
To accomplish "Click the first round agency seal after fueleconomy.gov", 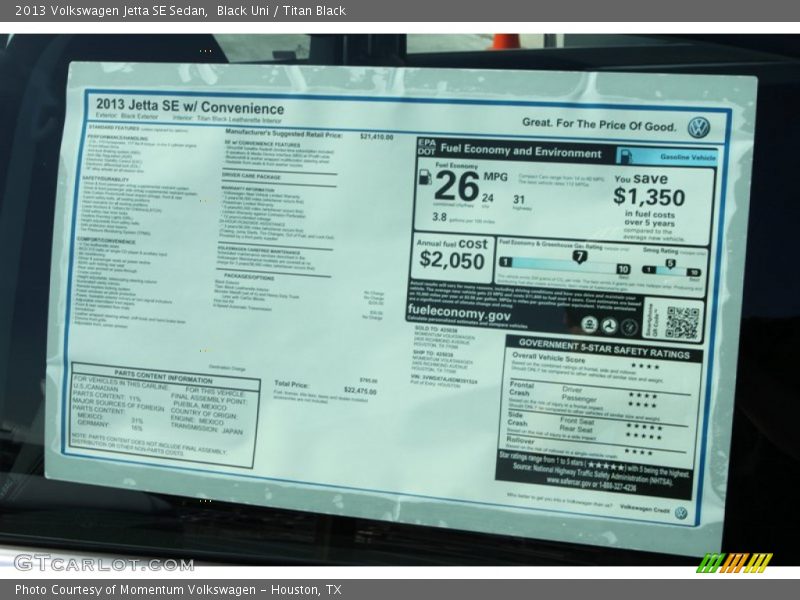I will point(589,324).
